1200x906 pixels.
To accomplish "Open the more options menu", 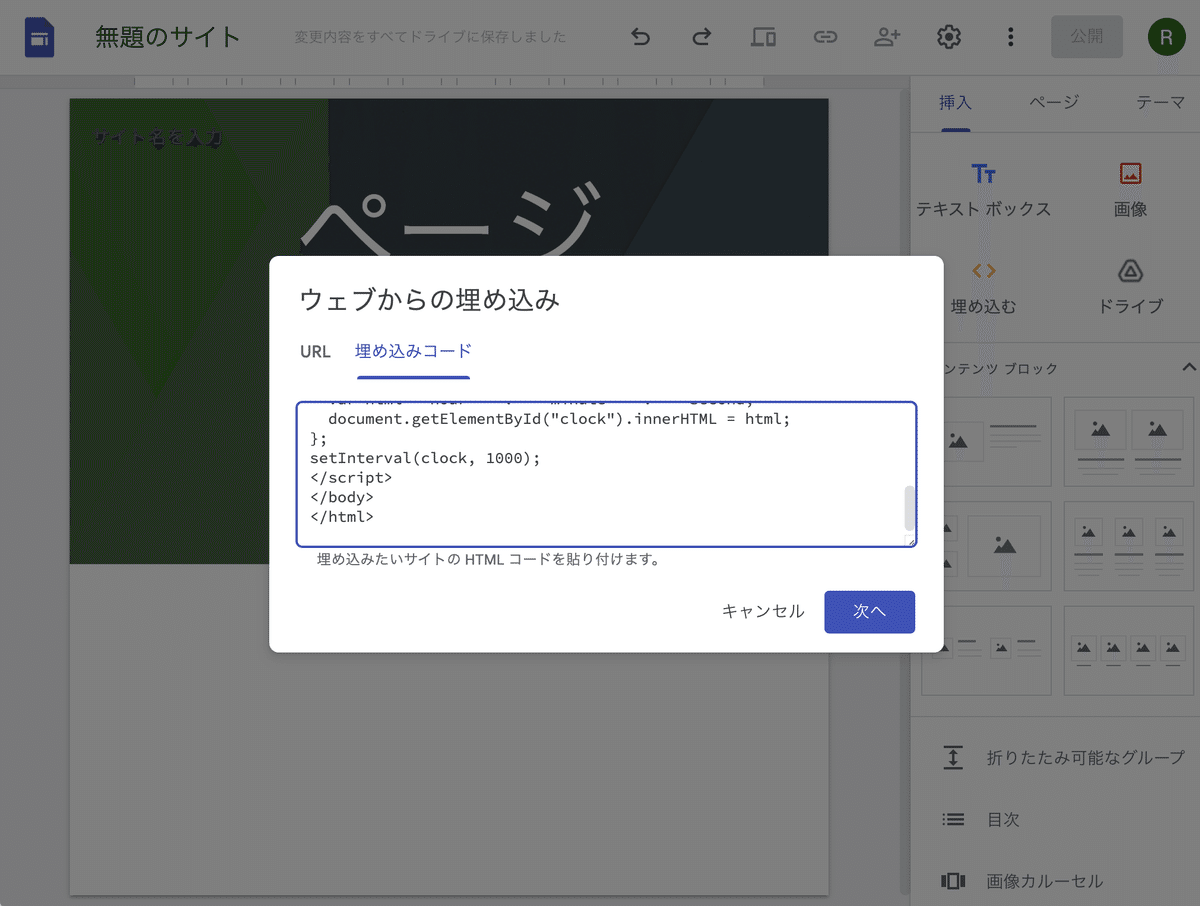I will pyautogui.click(x=1010, y=38).
